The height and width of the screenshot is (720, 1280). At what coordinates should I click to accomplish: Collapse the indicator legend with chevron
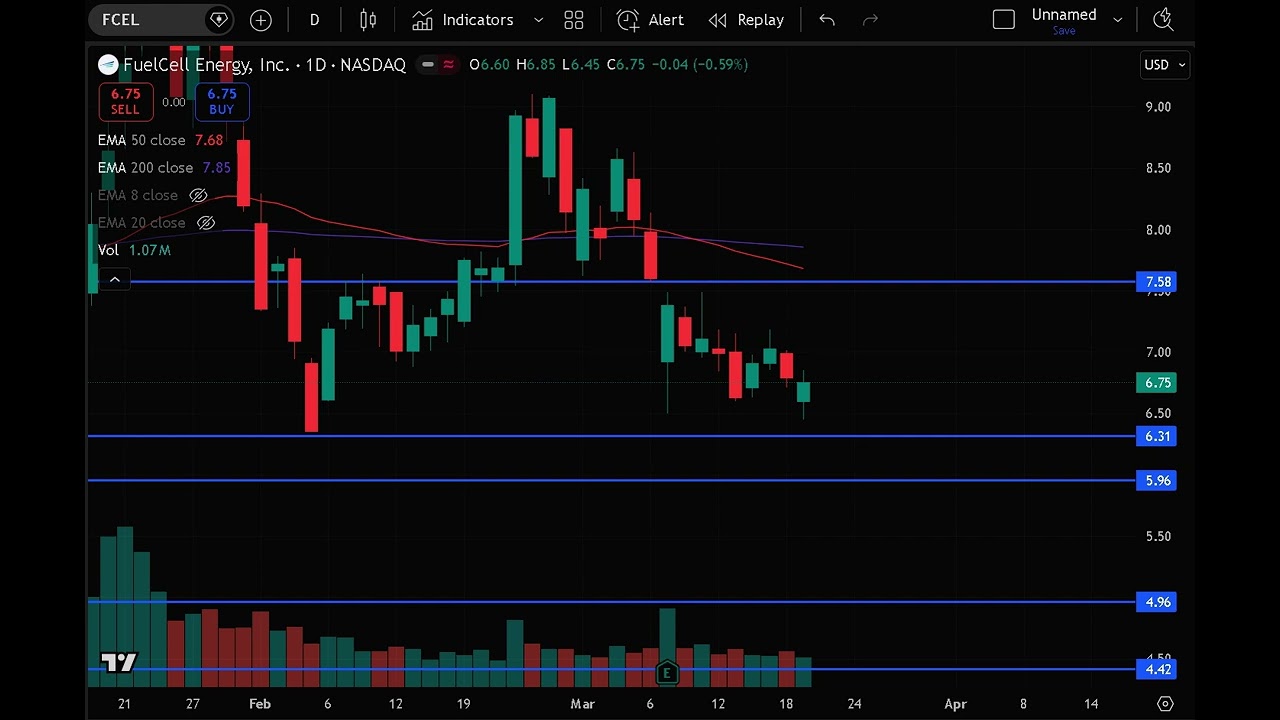(x=114, y=280)
